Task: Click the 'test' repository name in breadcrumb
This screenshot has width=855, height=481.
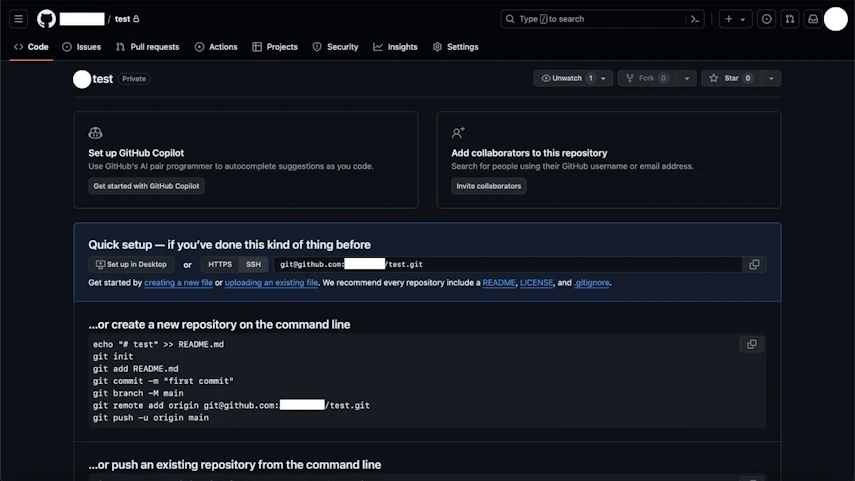Action: click(x=123, y=19)
